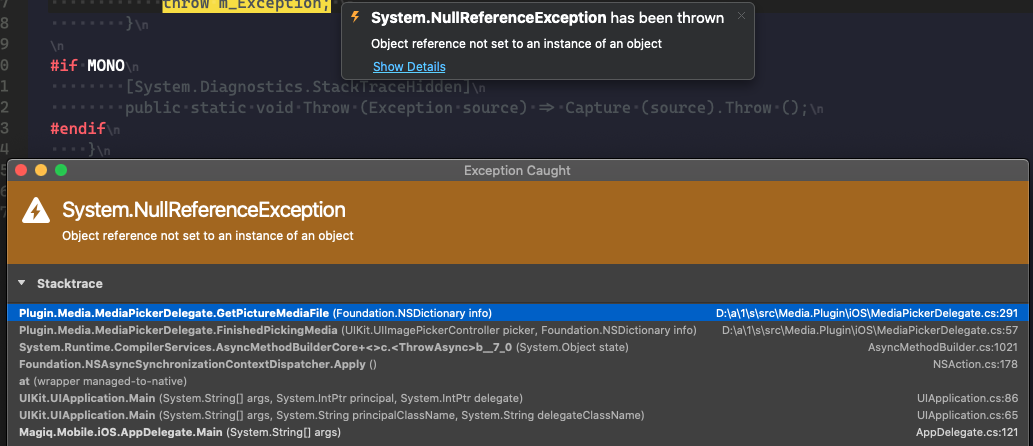Open the Show Details link
Screen dimensions: 1033x446
pyautogui.click(x=409, y=67)
